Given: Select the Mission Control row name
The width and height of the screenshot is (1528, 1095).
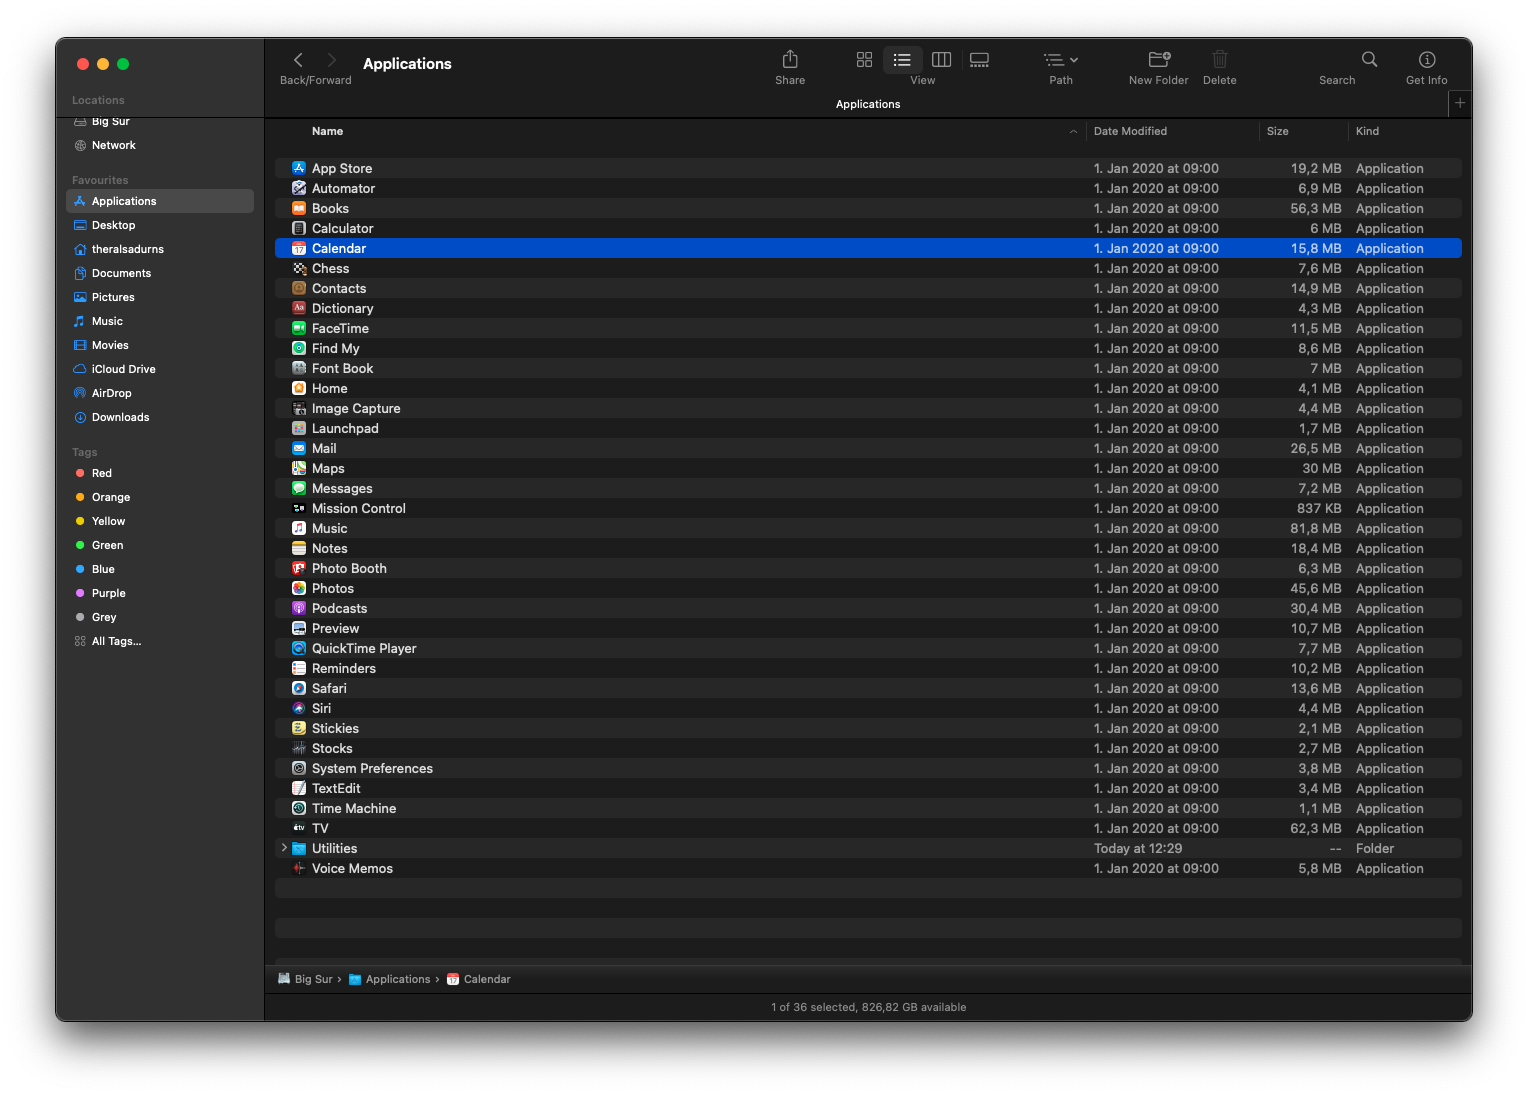Looking at the screenshot, I should click(358, 508).
